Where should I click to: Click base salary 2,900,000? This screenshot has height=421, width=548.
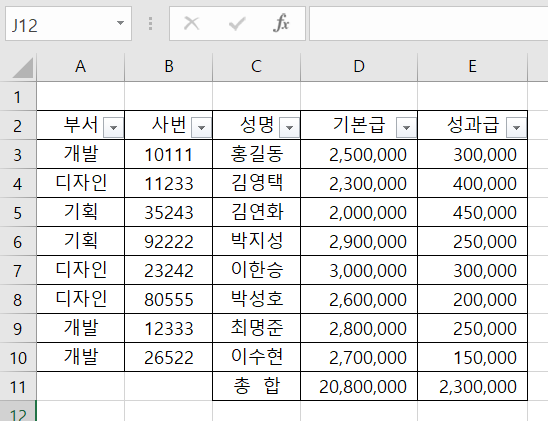pos(359,241)
